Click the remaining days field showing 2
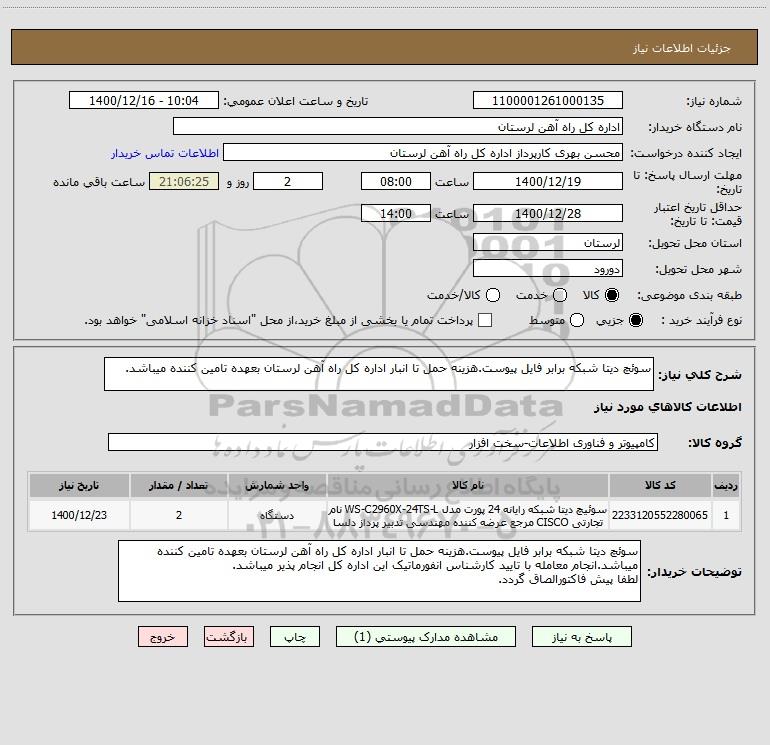Screen dimensions: 770x745 click(x=288, y=181)
